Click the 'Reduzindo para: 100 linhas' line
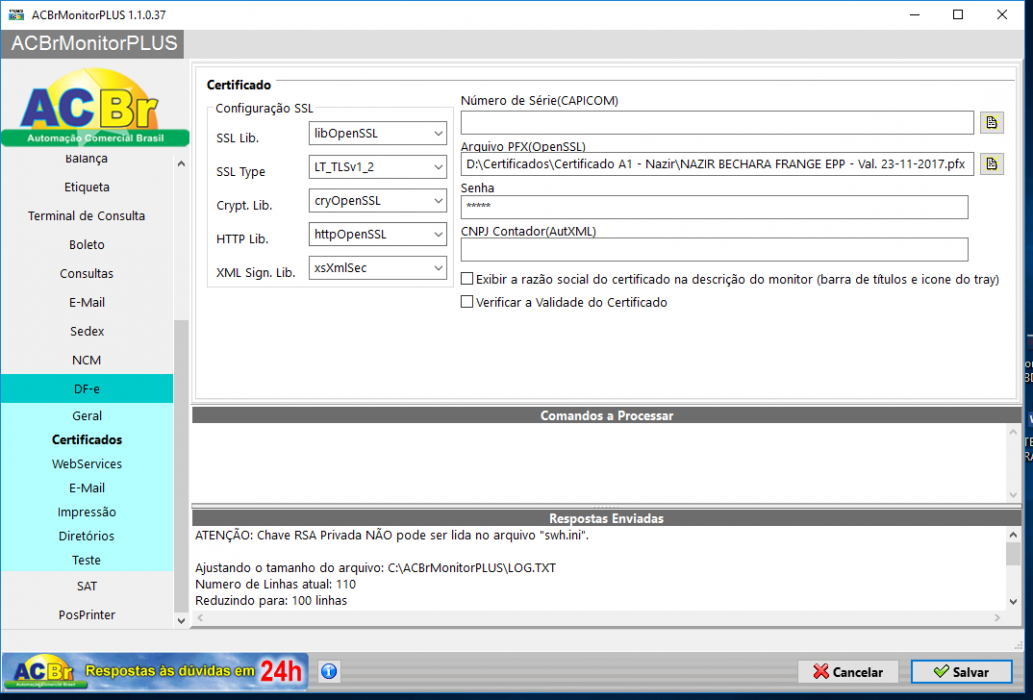Viewport: 1033px width, 700px height. (x=271, y=601)
